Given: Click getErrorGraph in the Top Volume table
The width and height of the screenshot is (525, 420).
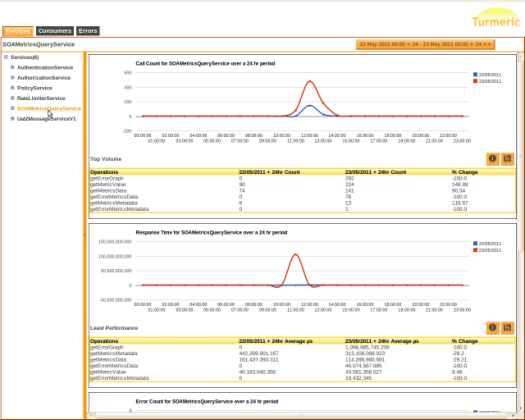Looking at the screenshot, I should coord(107,178).
